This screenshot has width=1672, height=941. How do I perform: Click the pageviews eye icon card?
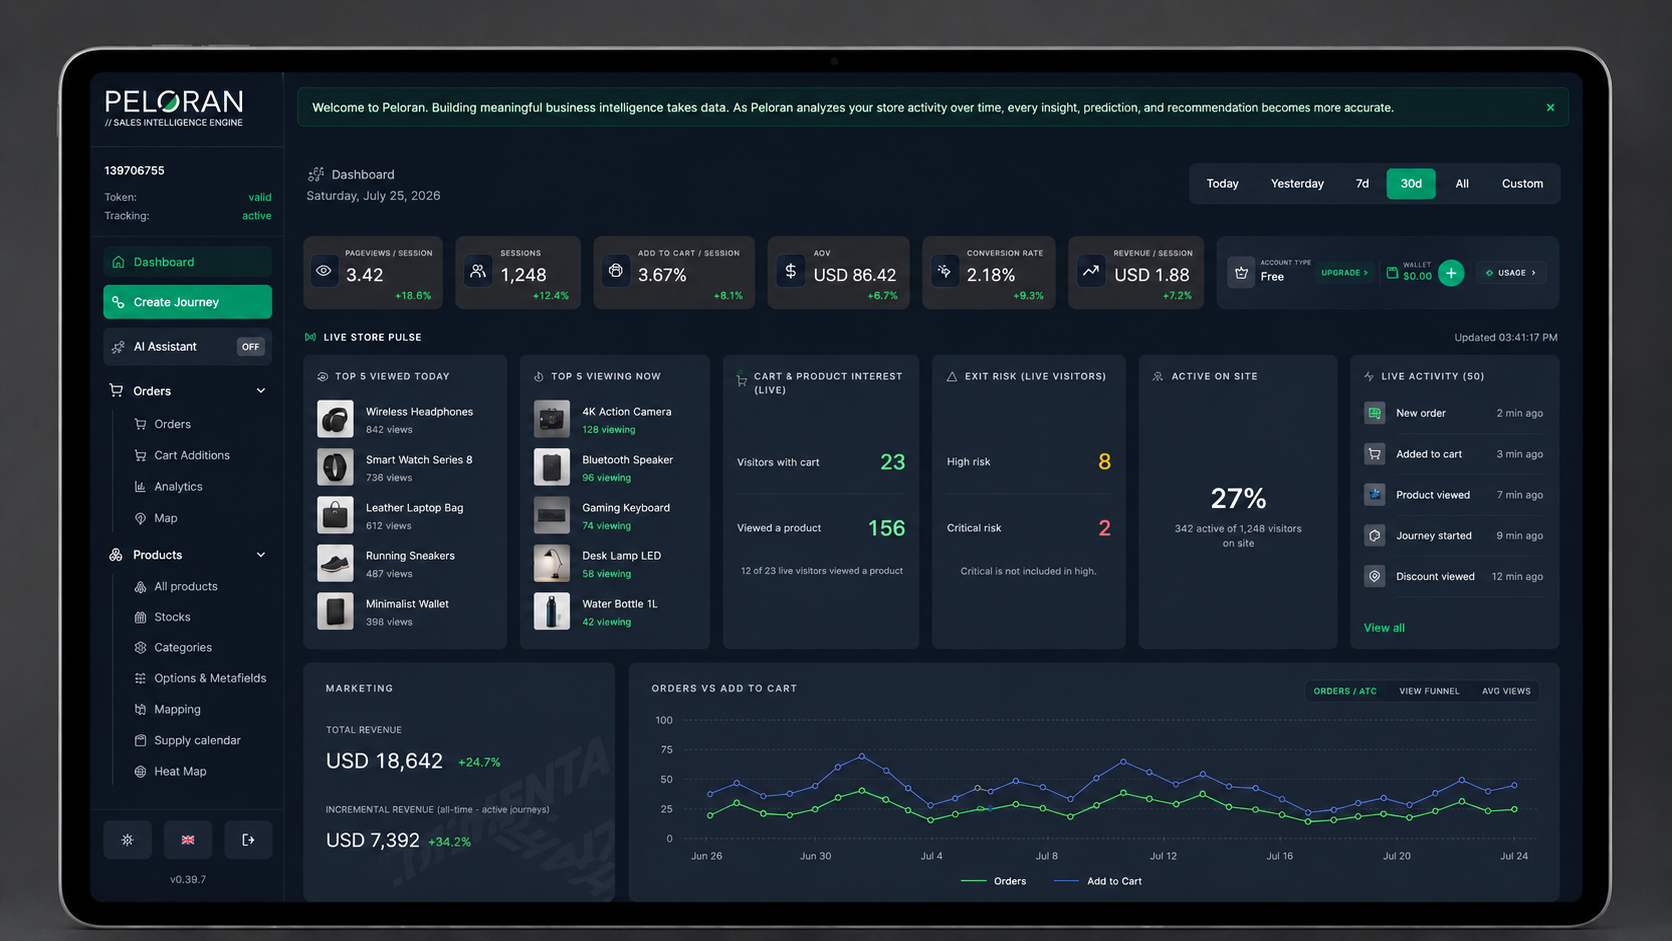click(x=324, y=271)
